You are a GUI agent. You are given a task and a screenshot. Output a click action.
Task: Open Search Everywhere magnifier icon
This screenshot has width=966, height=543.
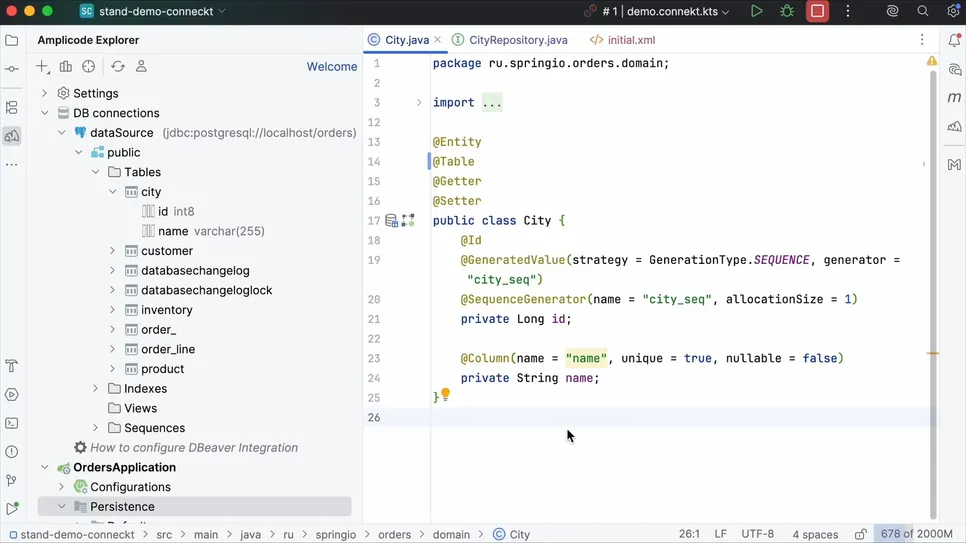(922, 12)
